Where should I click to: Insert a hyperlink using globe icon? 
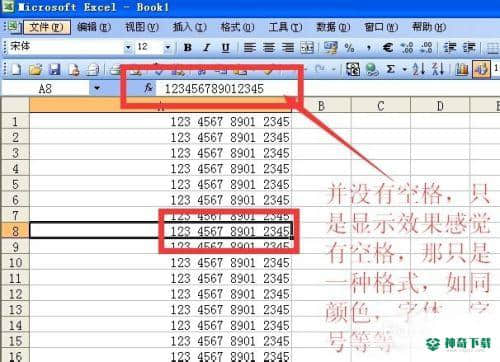[x=372, y=69]
